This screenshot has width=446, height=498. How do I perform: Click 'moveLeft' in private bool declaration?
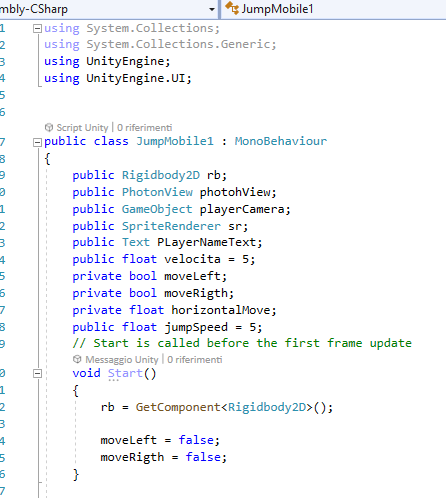192,276
